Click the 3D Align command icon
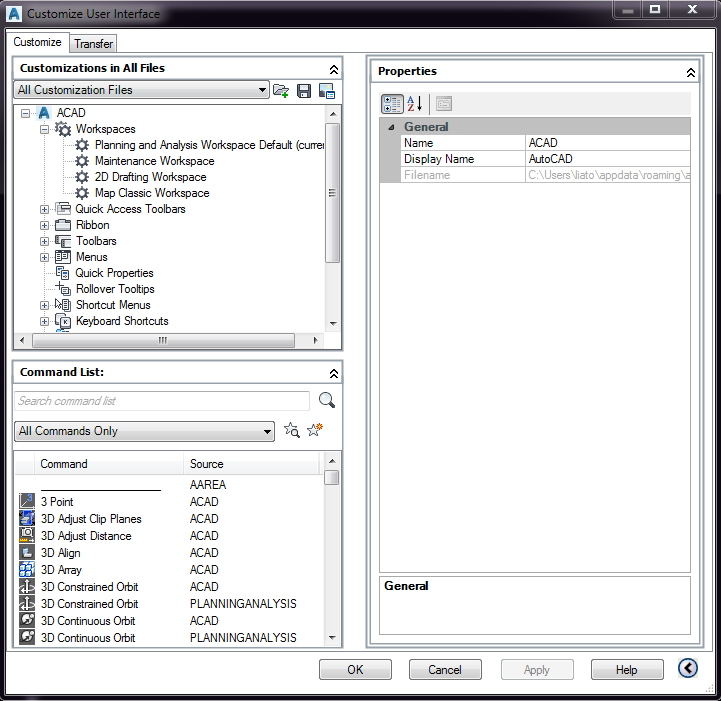Screen dimensions: 721x701 [x=27, y=552]
